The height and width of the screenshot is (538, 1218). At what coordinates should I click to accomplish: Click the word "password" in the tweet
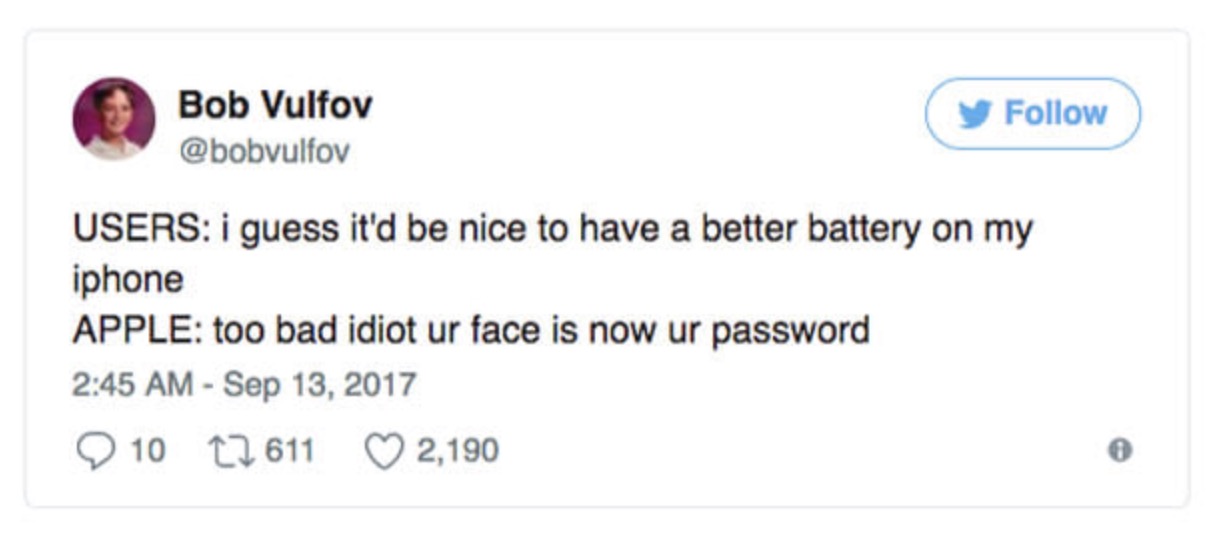790,329
